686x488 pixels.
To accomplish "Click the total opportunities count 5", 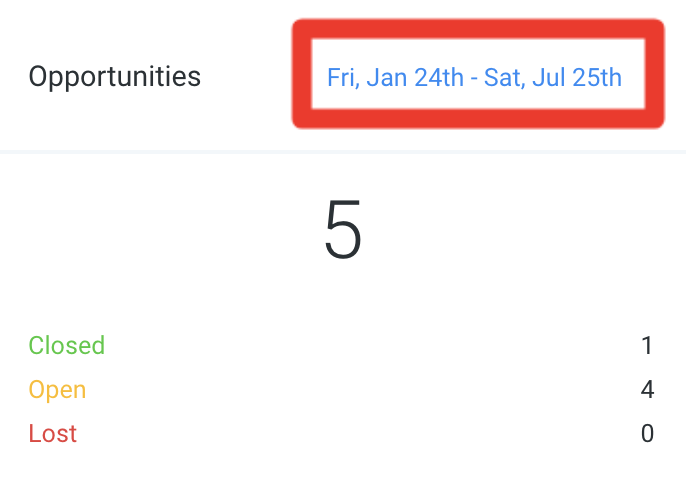I will coord(343,229).
